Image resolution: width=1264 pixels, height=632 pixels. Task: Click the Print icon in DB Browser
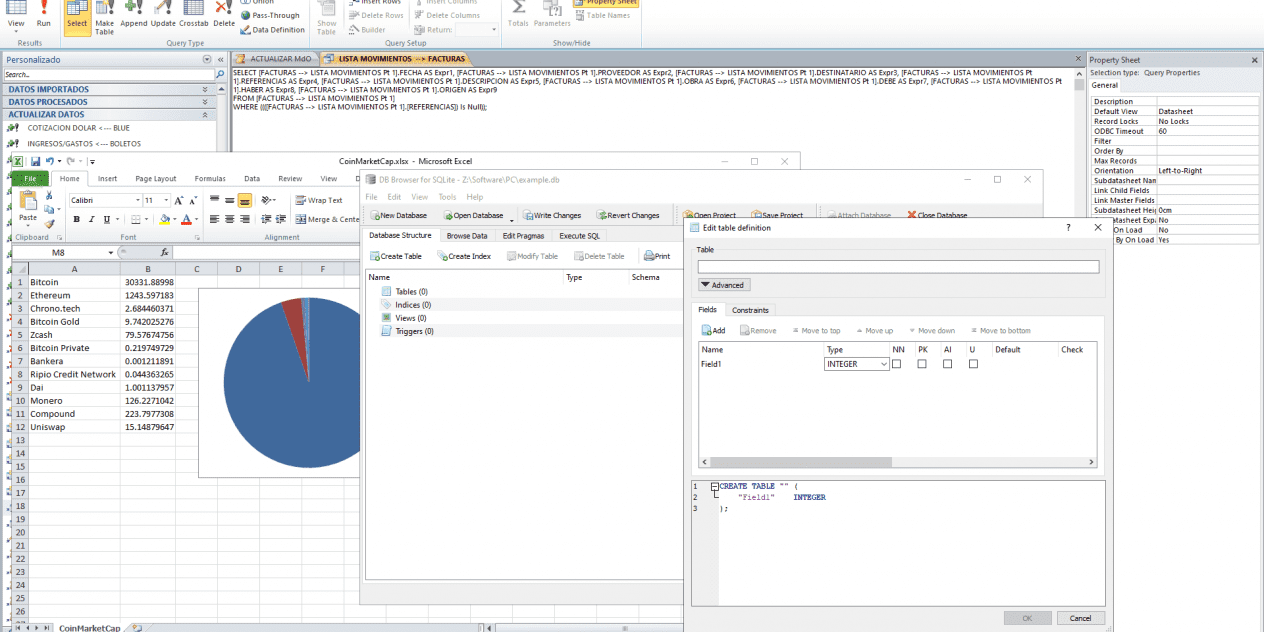tap(657, 256)
